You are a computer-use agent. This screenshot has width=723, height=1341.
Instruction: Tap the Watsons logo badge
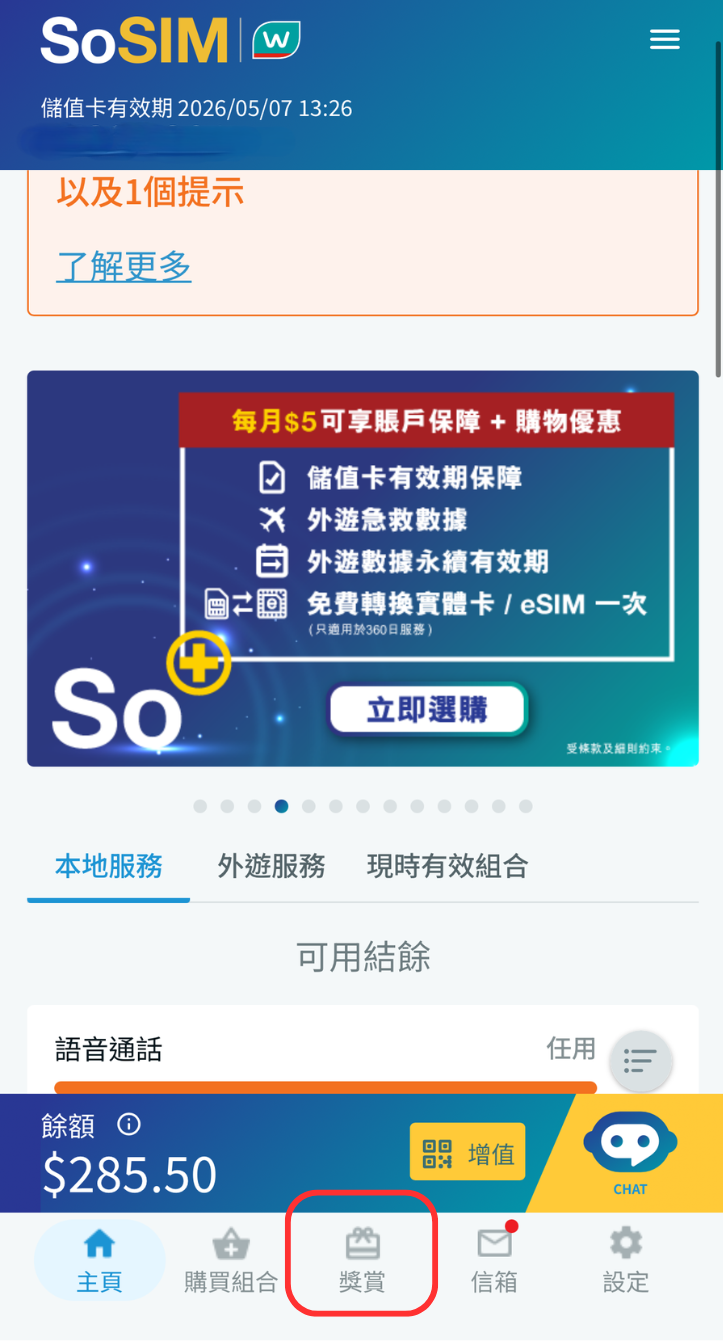[277, 41]
